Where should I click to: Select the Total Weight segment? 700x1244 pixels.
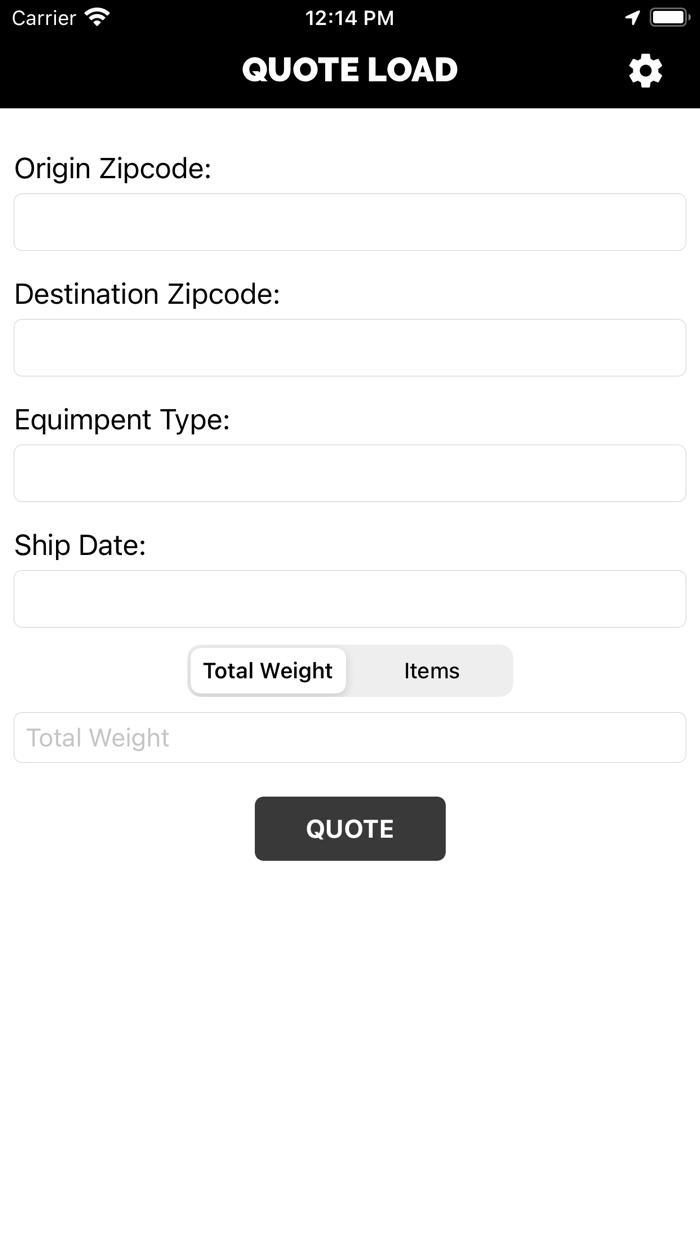point(268,671)
